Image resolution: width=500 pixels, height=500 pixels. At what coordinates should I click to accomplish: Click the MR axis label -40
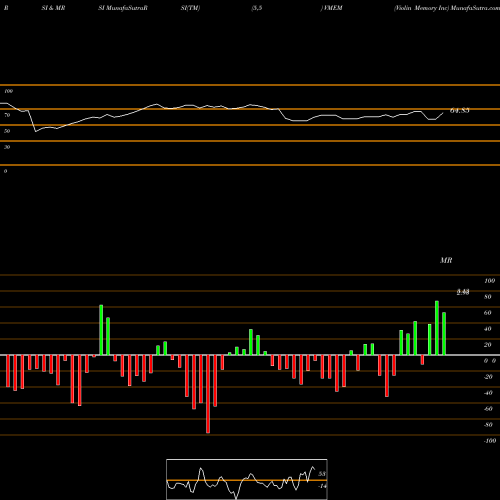pos(488,393)
